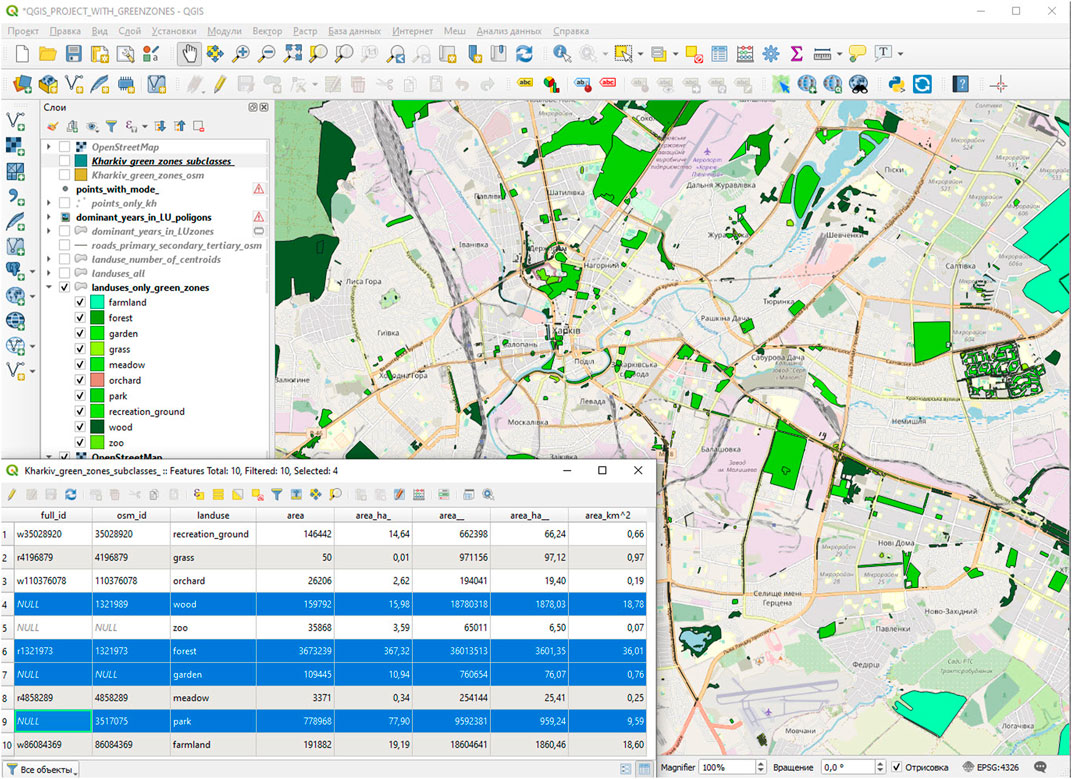1072x779 pixels.
Task: Open project via the yellow folder icon
Action: (48, 53)
